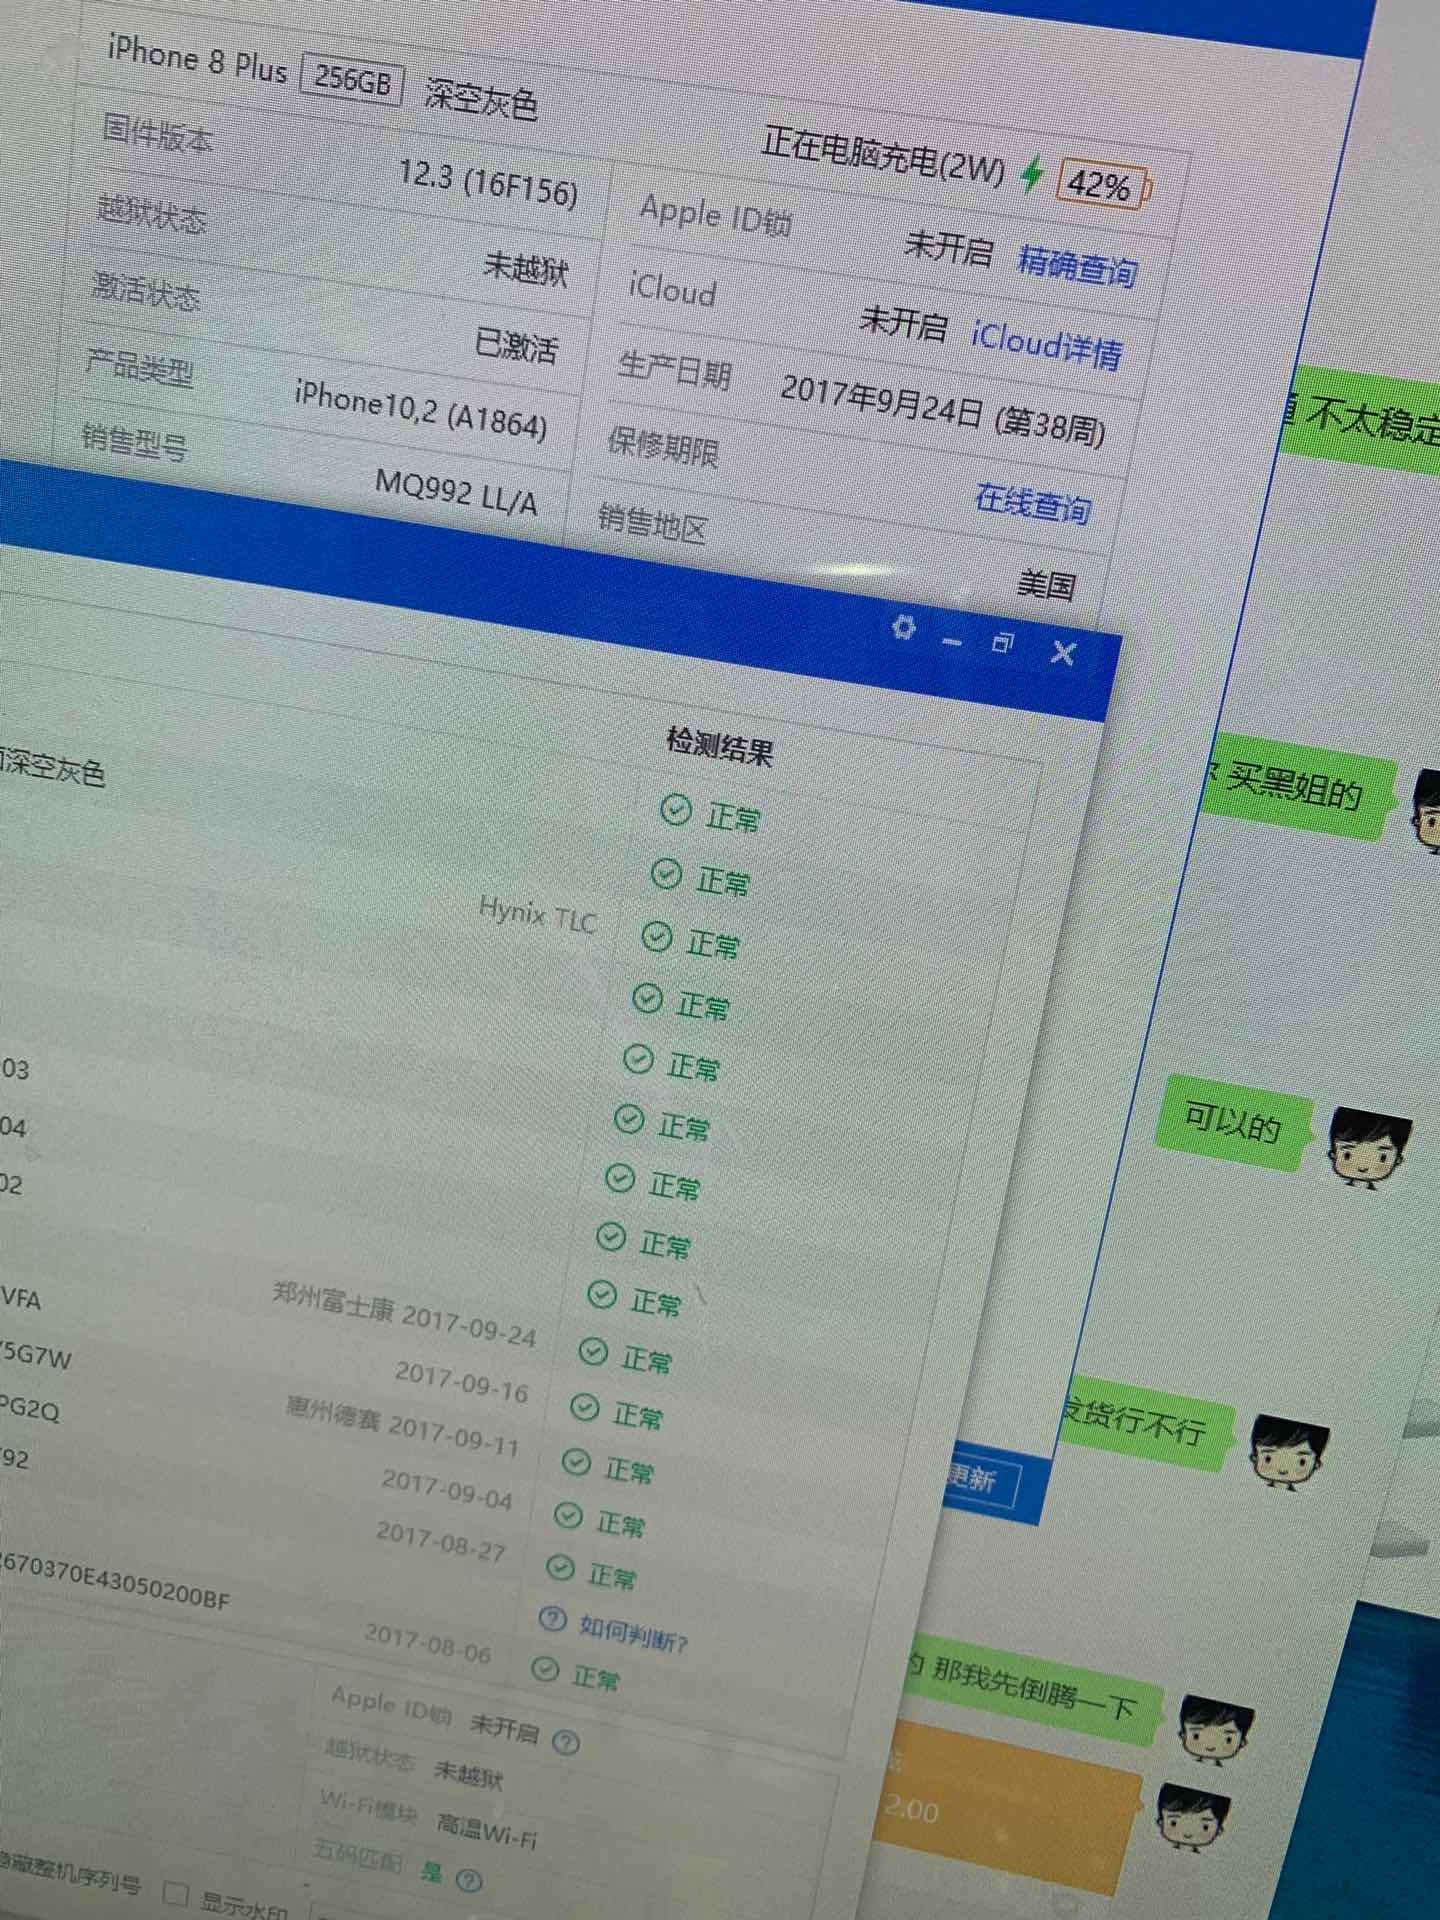
Task: Select the 不太稳定 chat bubble
Action: click(1360, 420)
